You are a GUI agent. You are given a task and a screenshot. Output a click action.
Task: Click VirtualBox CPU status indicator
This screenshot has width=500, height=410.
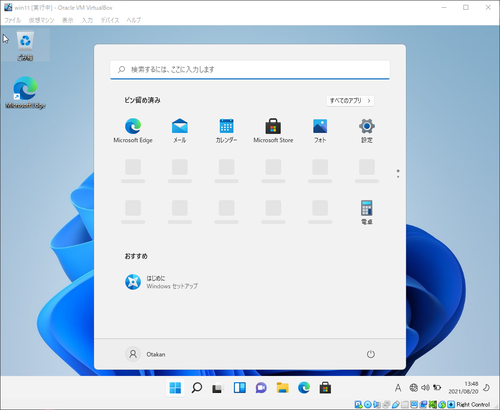(x=433, y=404)
